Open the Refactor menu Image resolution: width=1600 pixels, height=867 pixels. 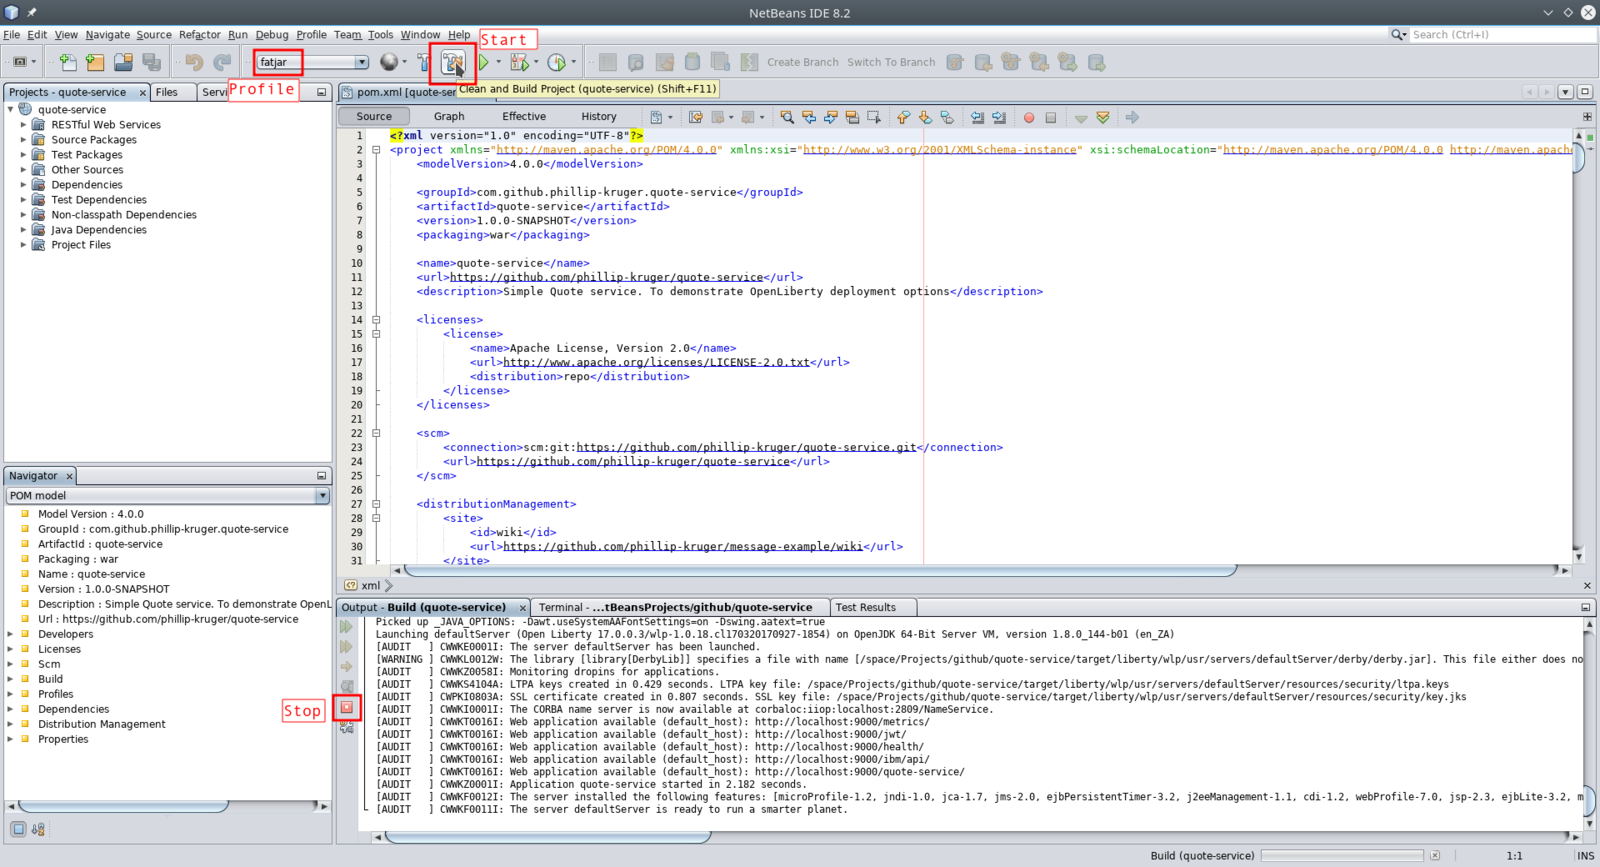pyautogui.click(x=200, y=34)
